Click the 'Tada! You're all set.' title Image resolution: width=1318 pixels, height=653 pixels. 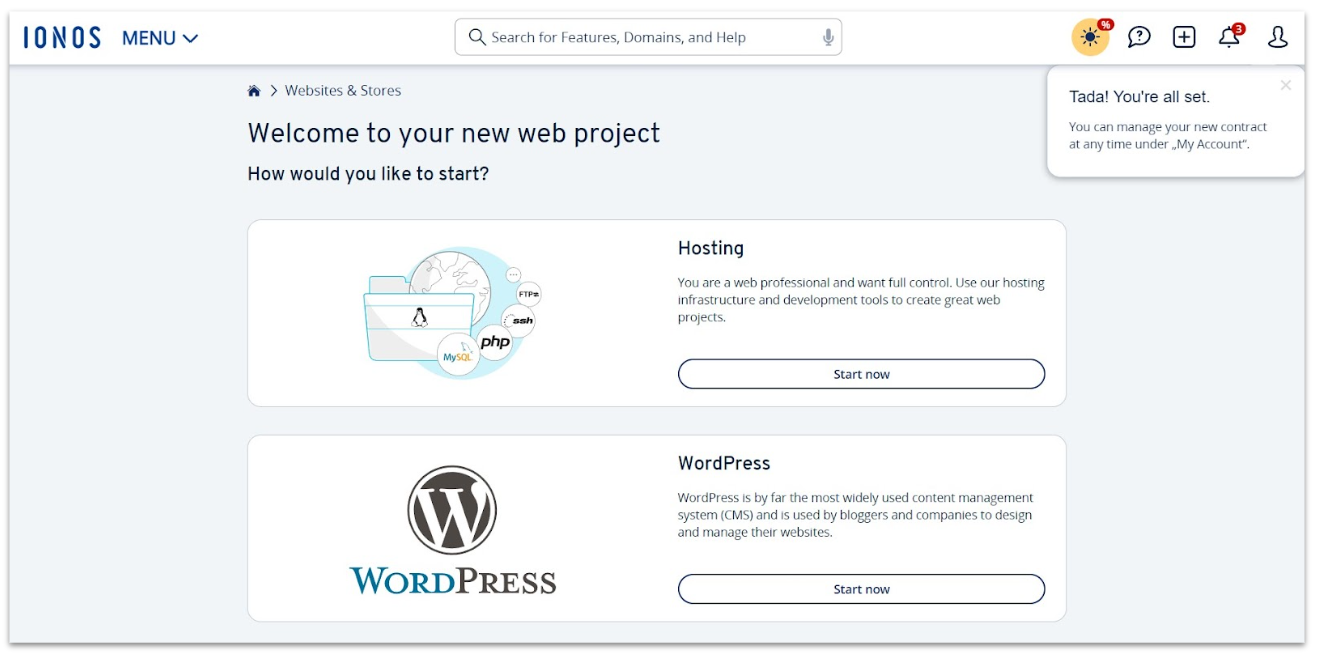pos(1139,97)
